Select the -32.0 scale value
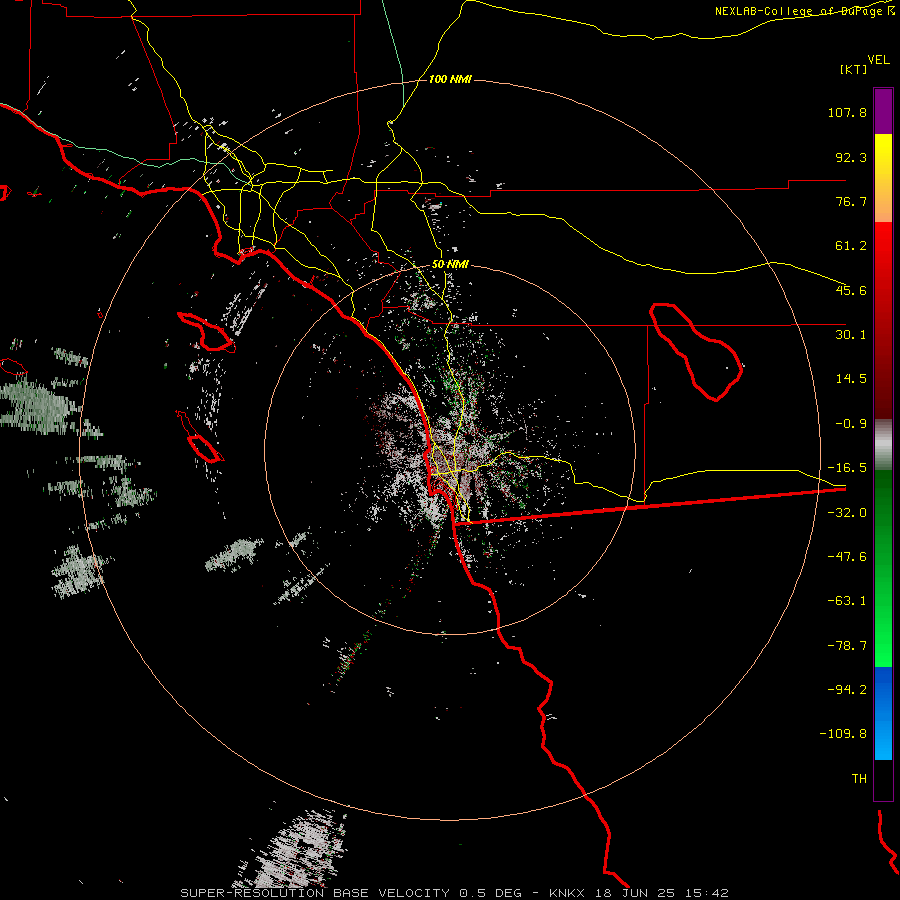This screenshot has width=900, height=900. click(847, 513)
